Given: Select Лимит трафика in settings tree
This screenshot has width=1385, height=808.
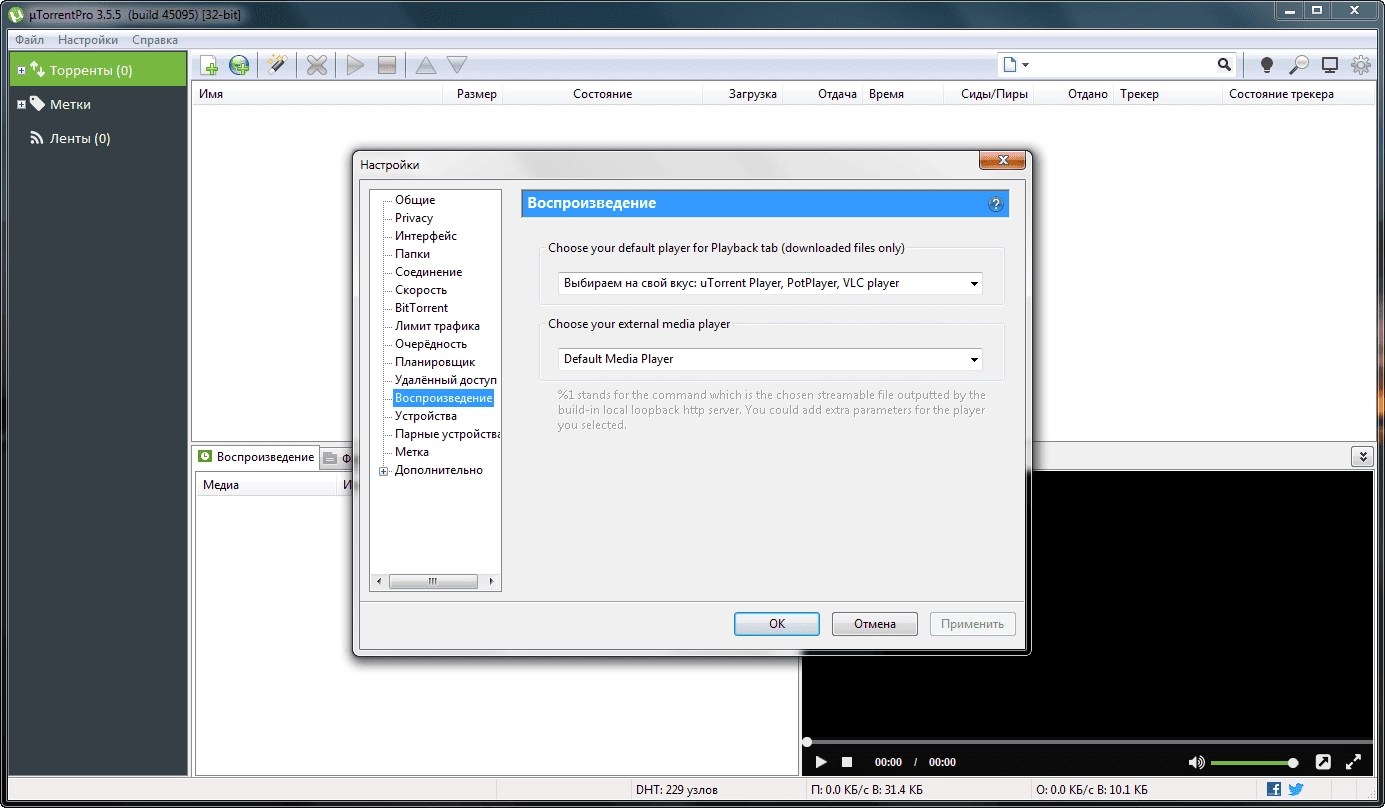Looking at the screenshot, I should click(437, 326).
